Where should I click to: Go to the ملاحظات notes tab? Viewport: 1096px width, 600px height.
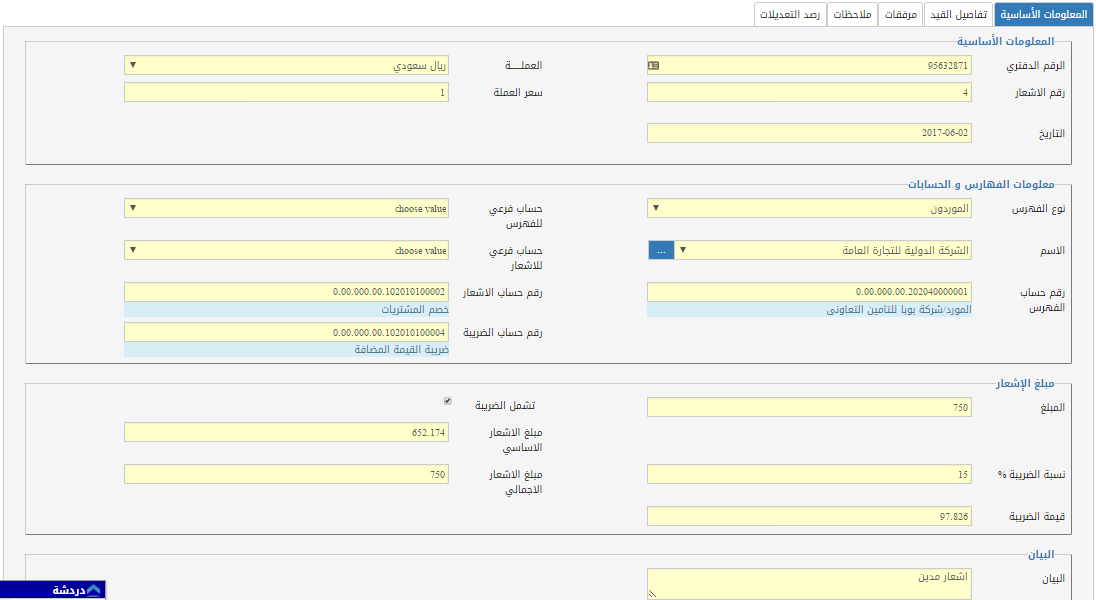(852, 14)
